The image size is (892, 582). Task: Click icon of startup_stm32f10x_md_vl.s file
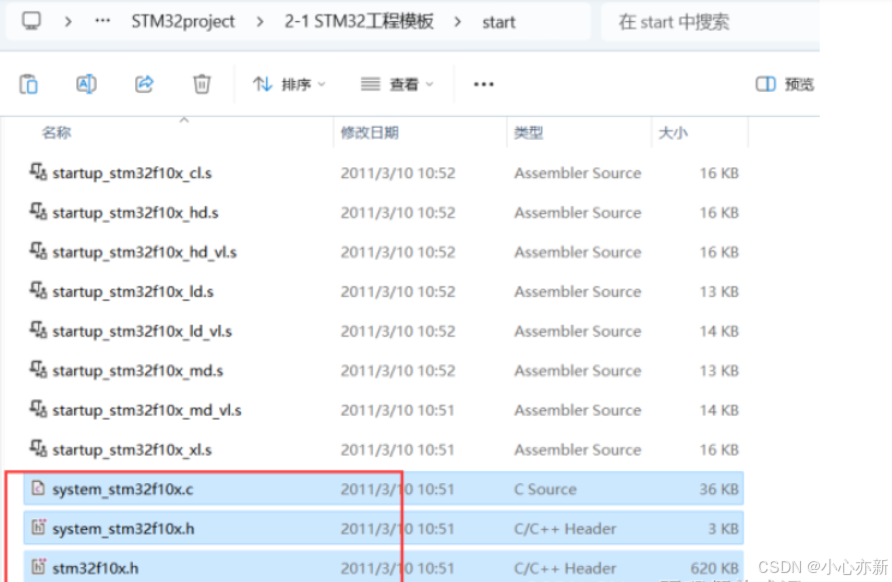(x=38, y=408)
